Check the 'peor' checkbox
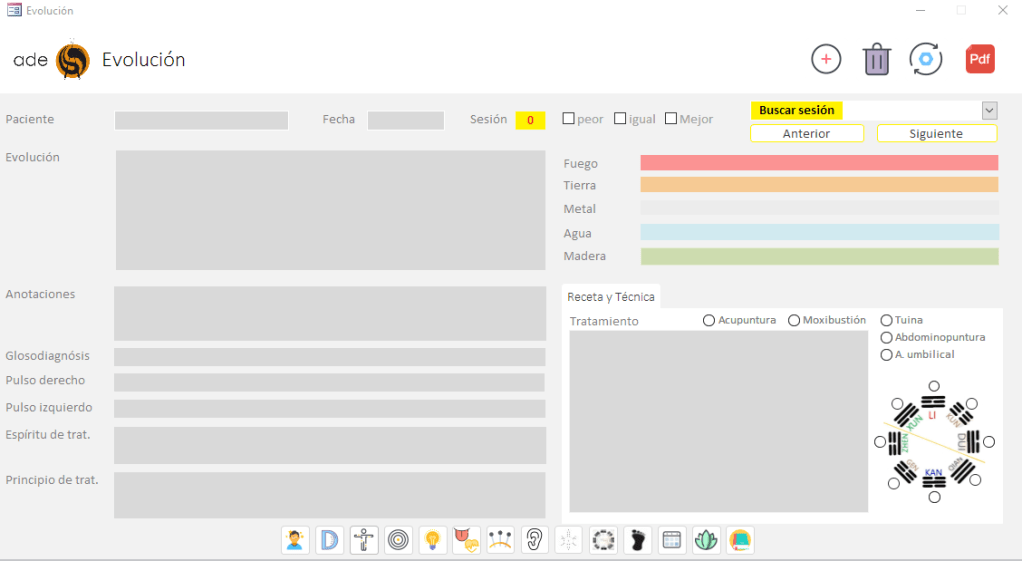This screenshot has width=1022, height=561. (x=569, y=119)
